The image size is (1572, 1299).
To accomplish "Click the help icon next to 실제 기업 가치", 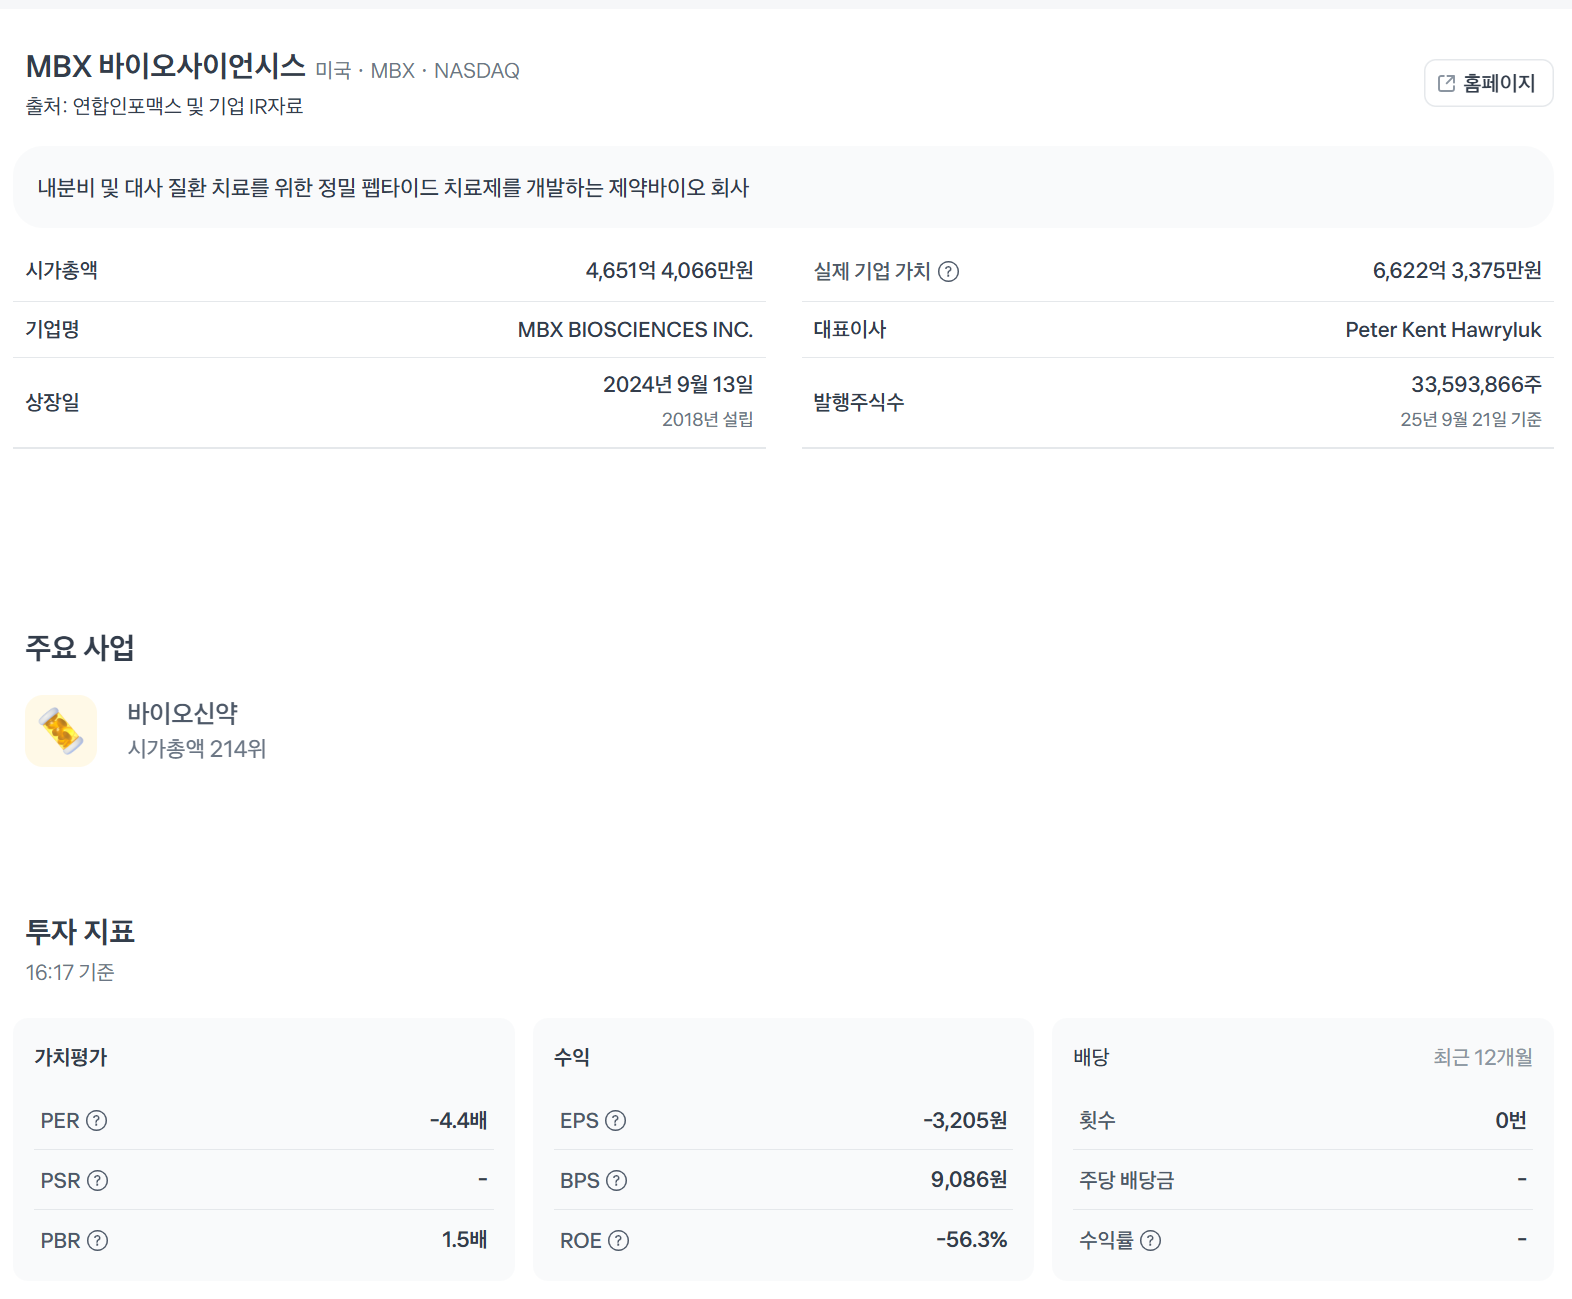I will point(949,271).
